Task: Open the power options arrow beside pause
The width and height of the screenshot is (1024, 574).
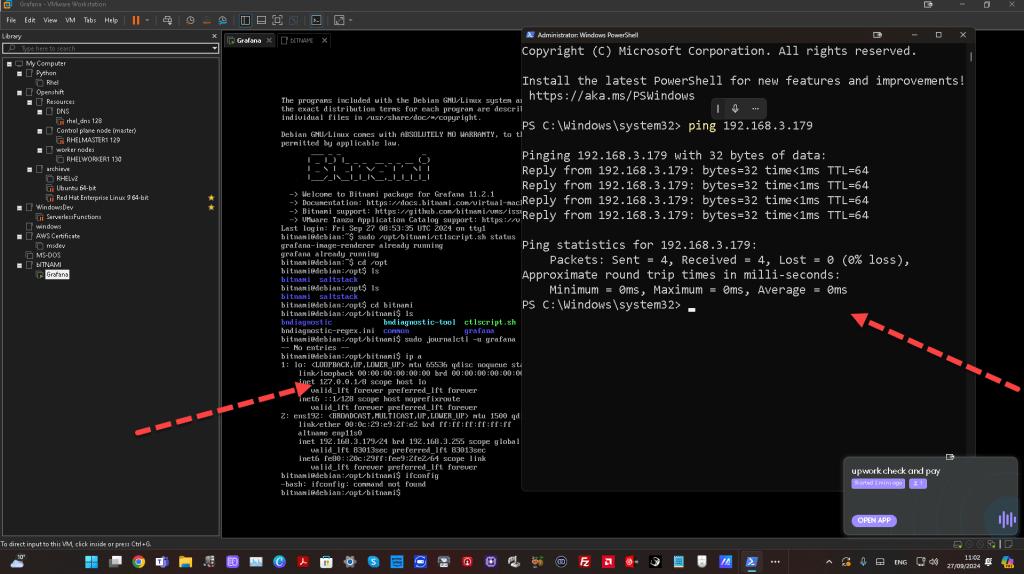Action: [147, 20]
